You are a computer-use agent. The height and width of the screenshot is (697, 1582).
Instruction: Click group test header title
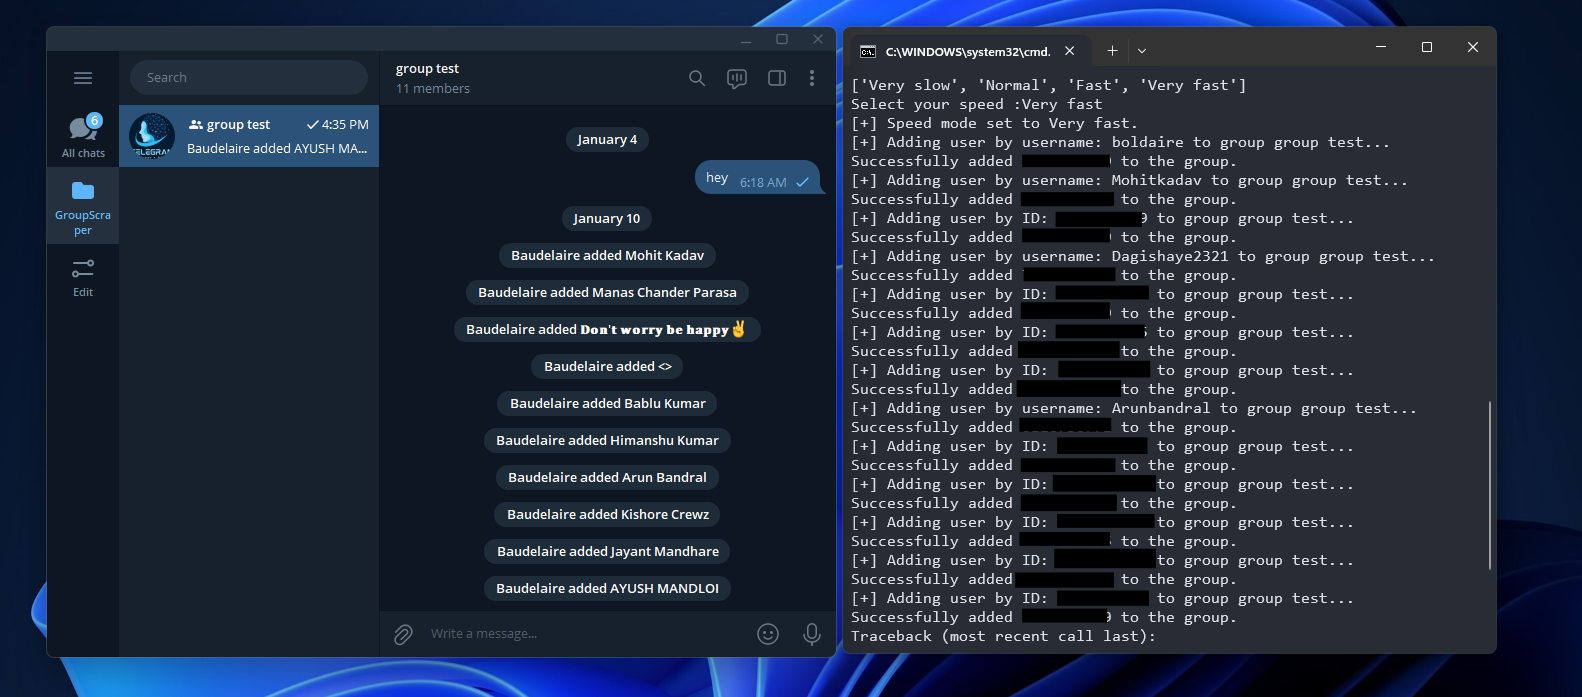[x=427, y=69]
